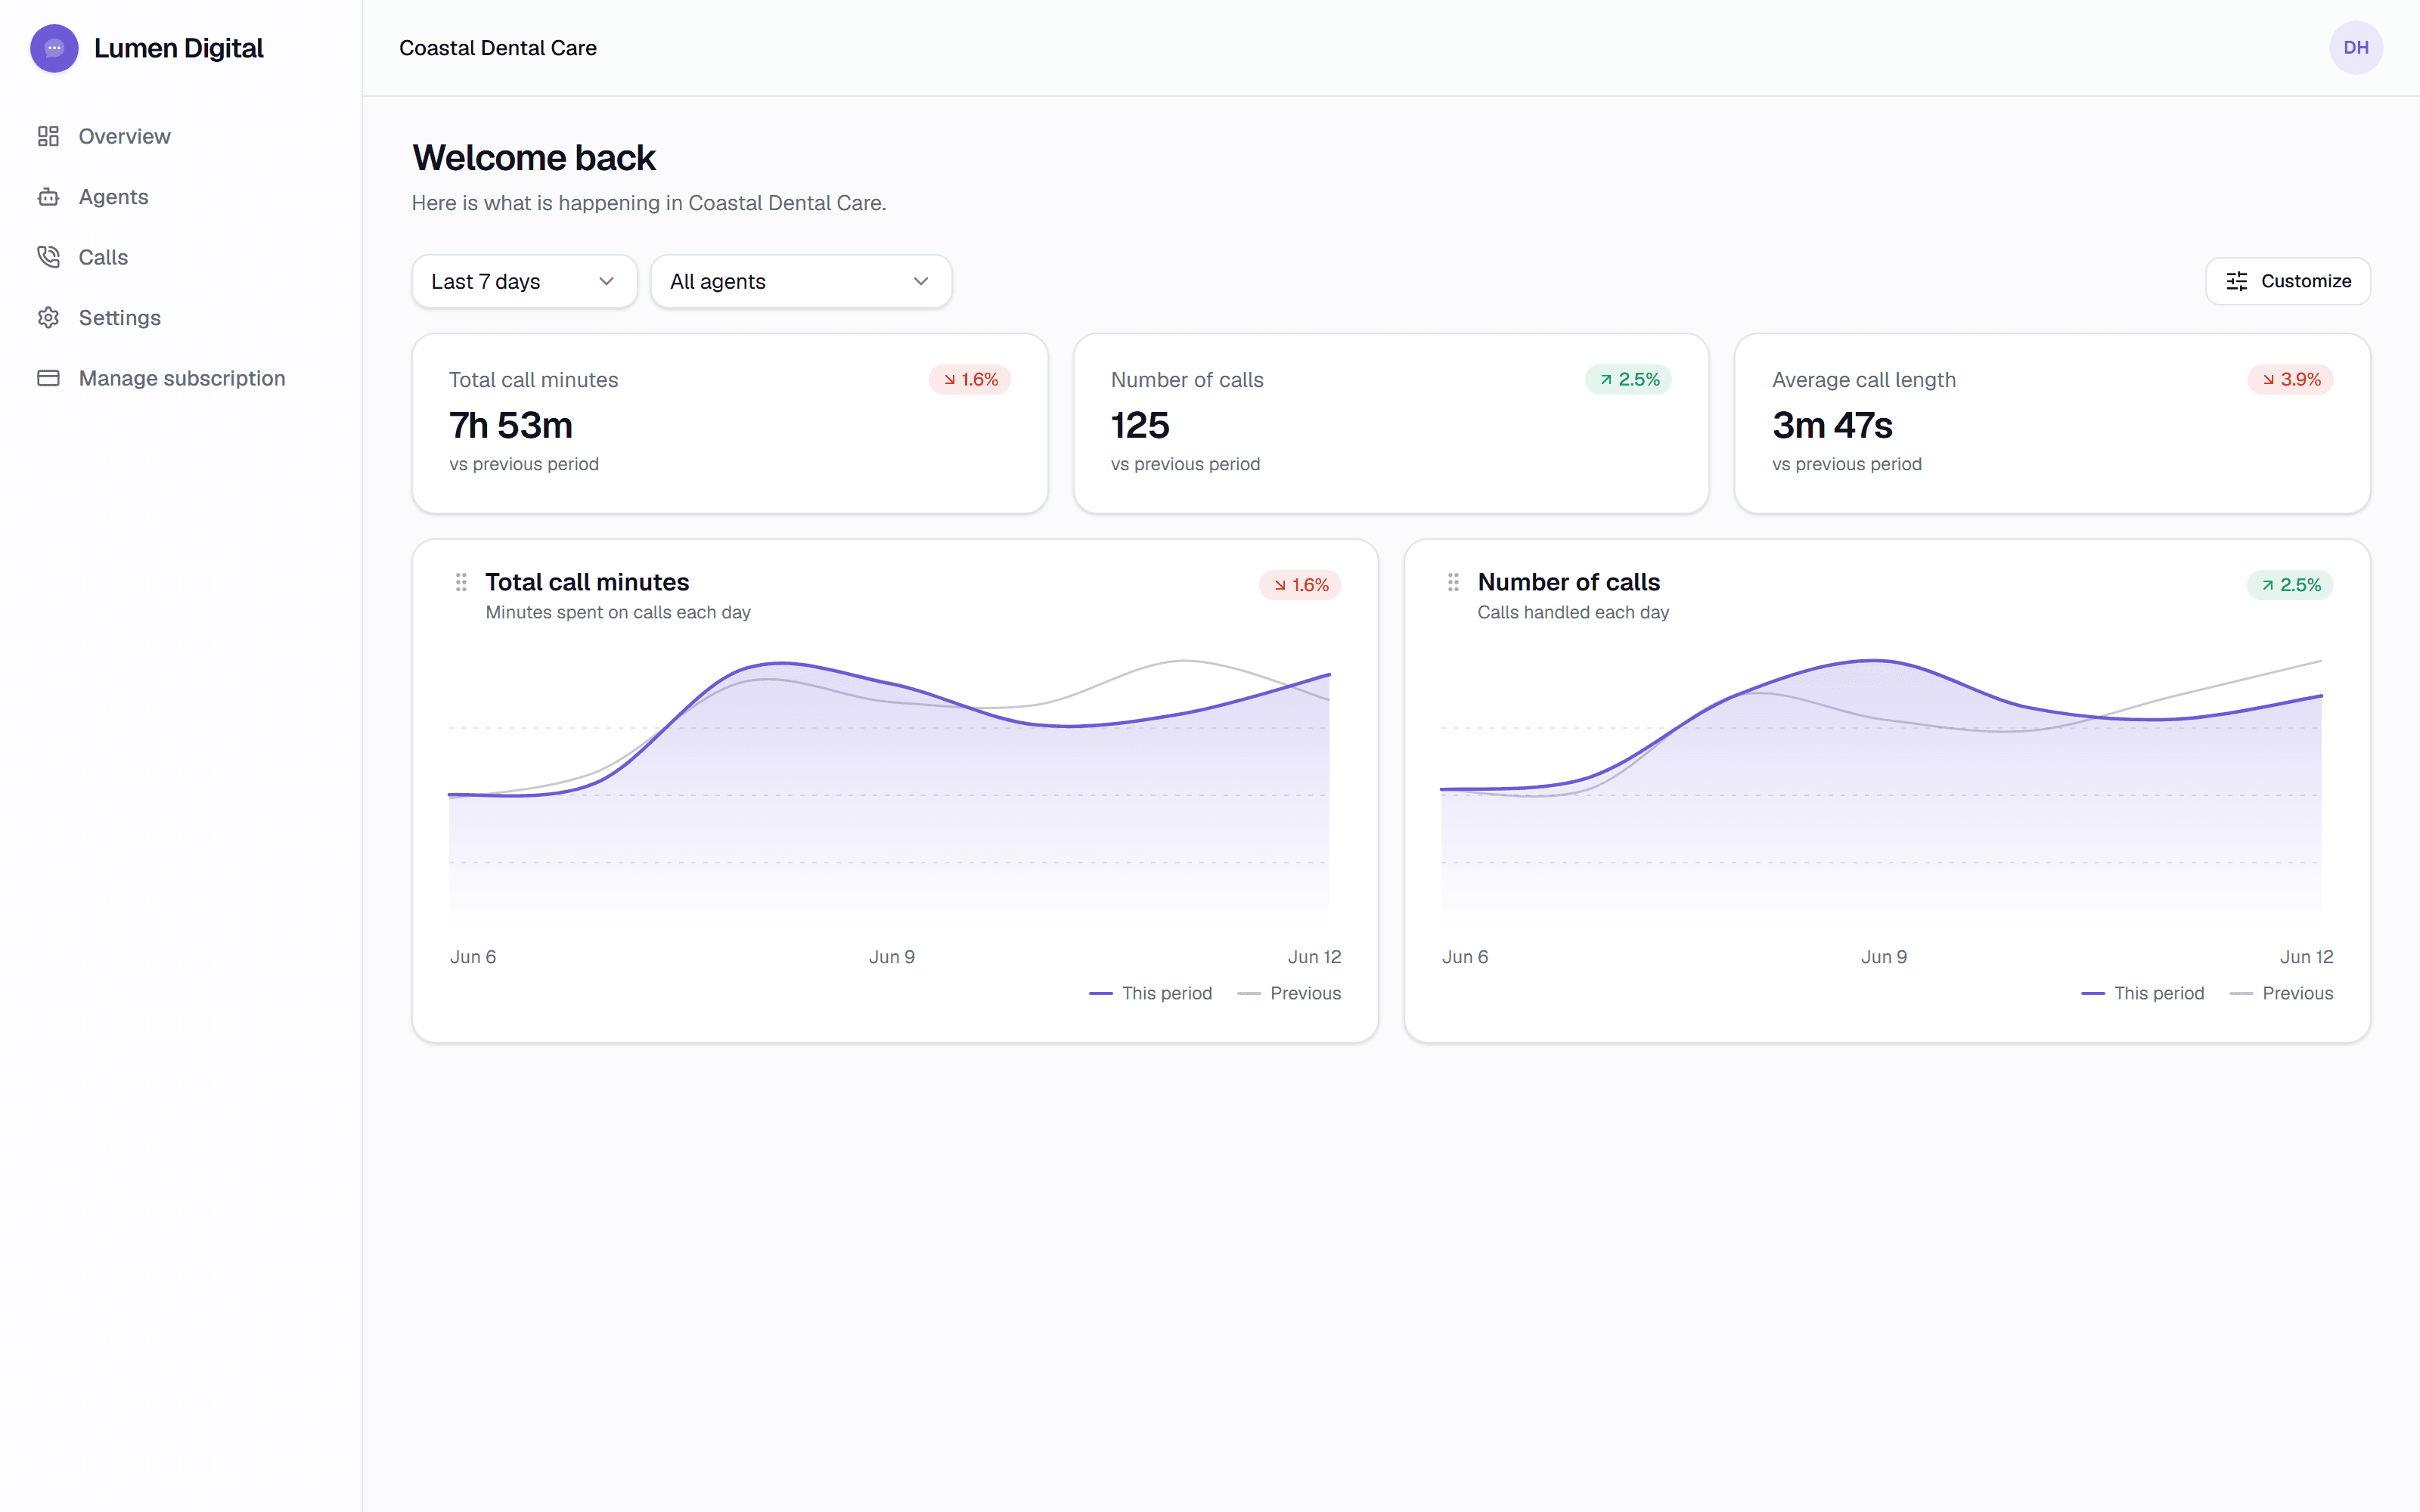Viewport: 2420px width, 1512px height.
Task: Click the Overview grid icon
Action: pyautogui.click(x=48, y=136)
